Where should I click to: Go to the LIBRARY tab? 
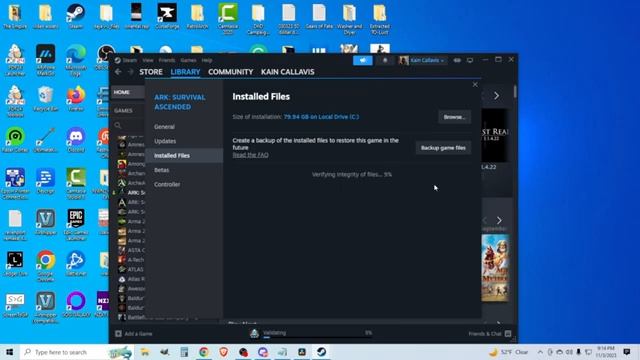185,72
